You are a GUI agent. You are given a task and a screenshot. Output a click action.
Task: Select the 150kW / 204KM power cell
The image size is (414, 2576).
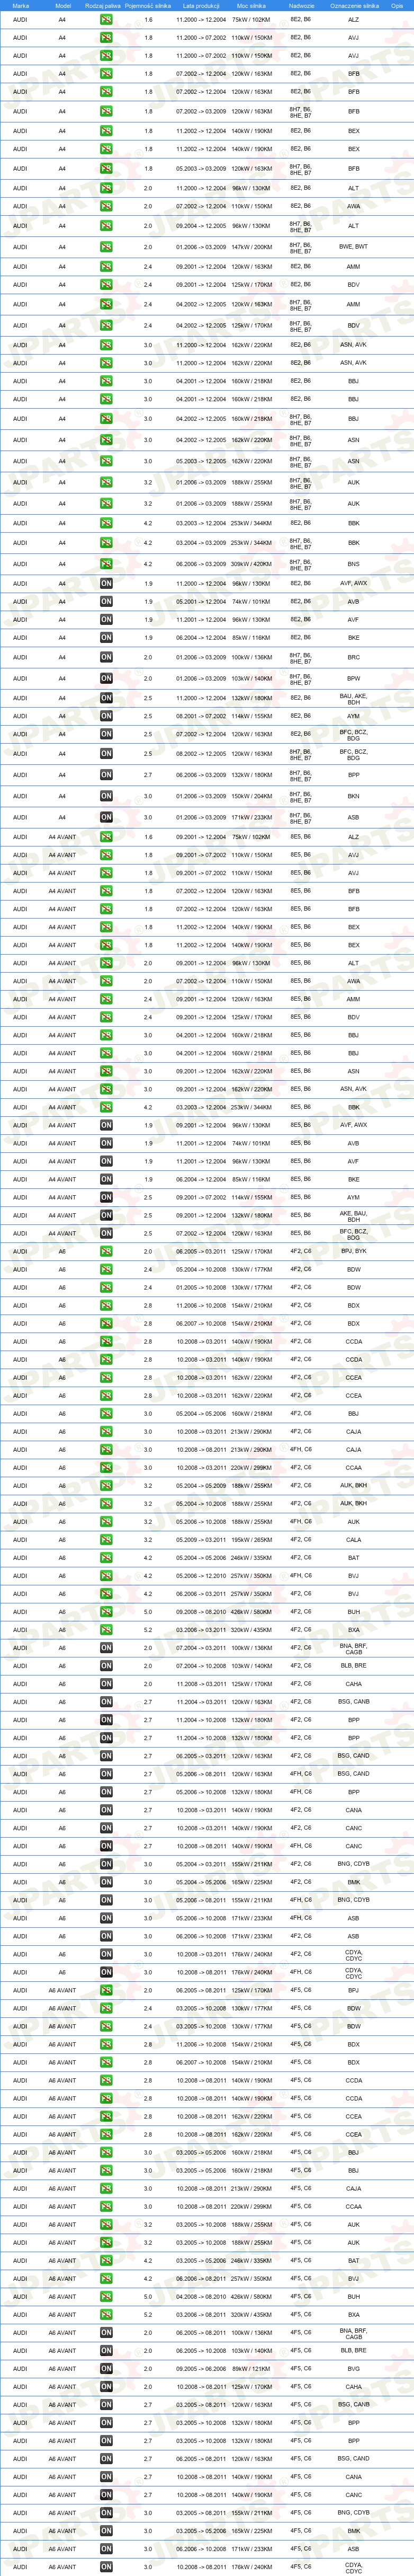pos(251,797)
